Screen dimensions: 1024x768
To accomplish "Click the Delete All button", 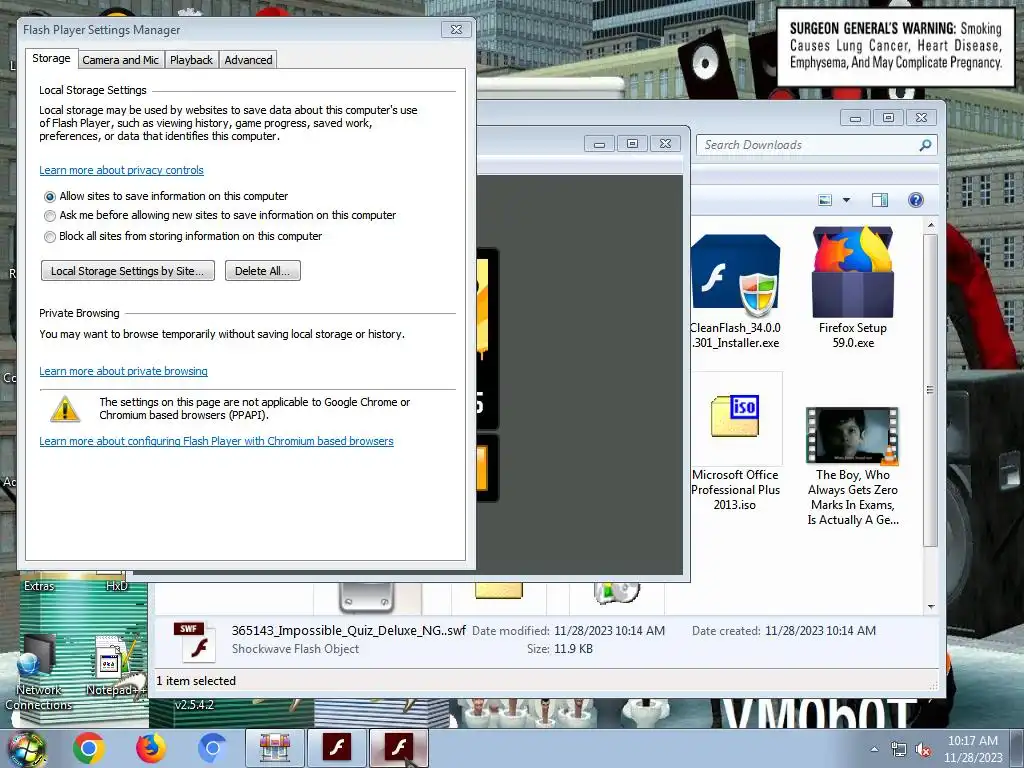I will [x=263, y=271].
